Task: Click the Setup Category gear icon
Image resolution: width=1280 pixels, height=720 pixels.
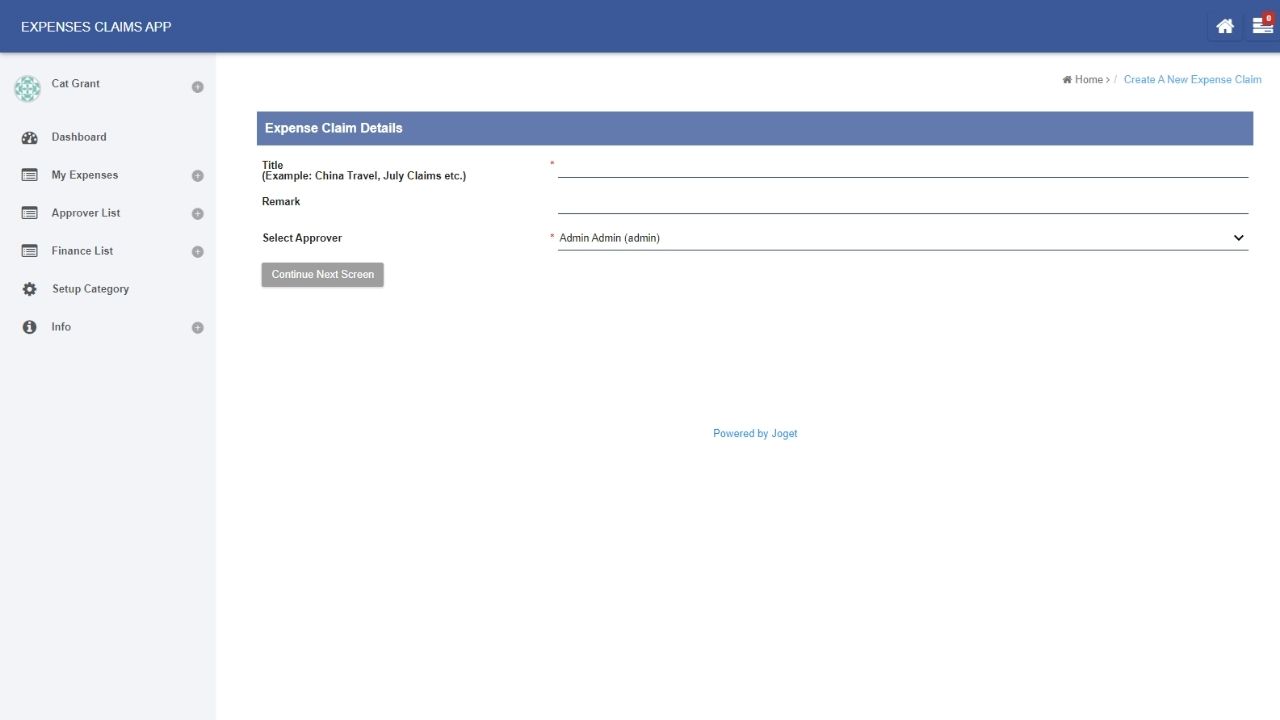Action: click(x=29, y=289)
